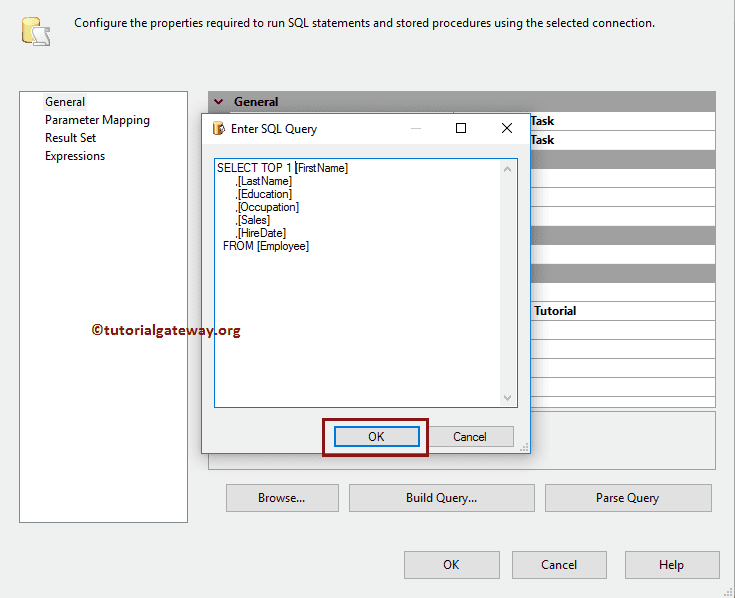This screenshot has height=598, width=735.
Task: Click OK in Execute SQL Task Editor
Action: click(451, 565)
